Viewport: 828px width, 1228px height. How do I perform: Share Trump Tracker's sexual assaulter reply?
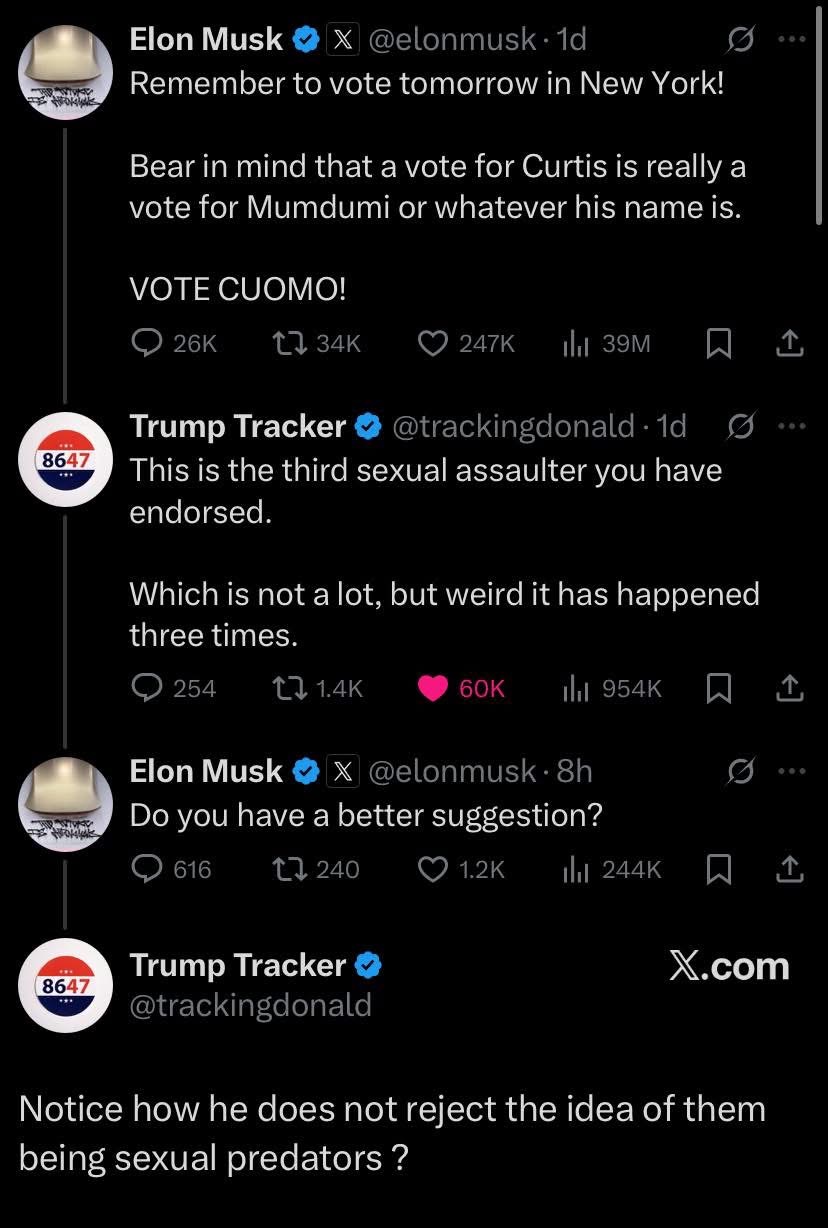790,688
